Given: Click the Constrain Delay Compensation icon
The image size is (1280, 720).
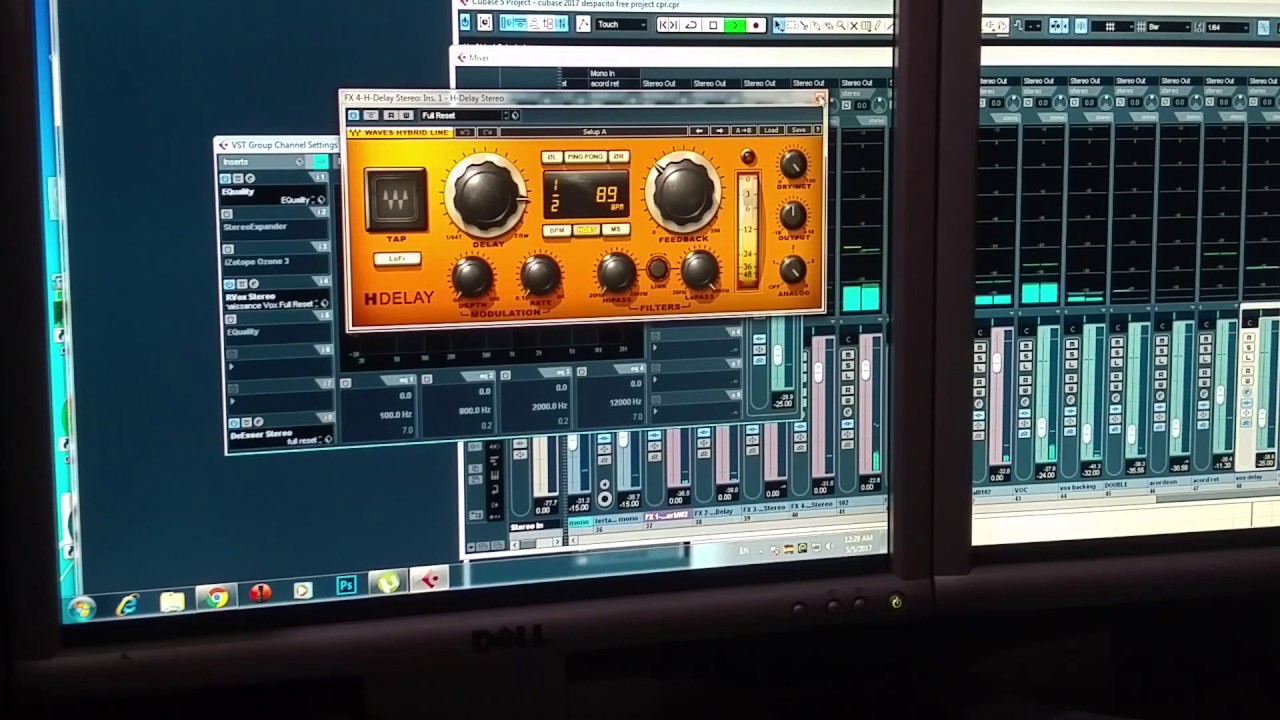Looking at the screenshot, I should pos(485,23).
